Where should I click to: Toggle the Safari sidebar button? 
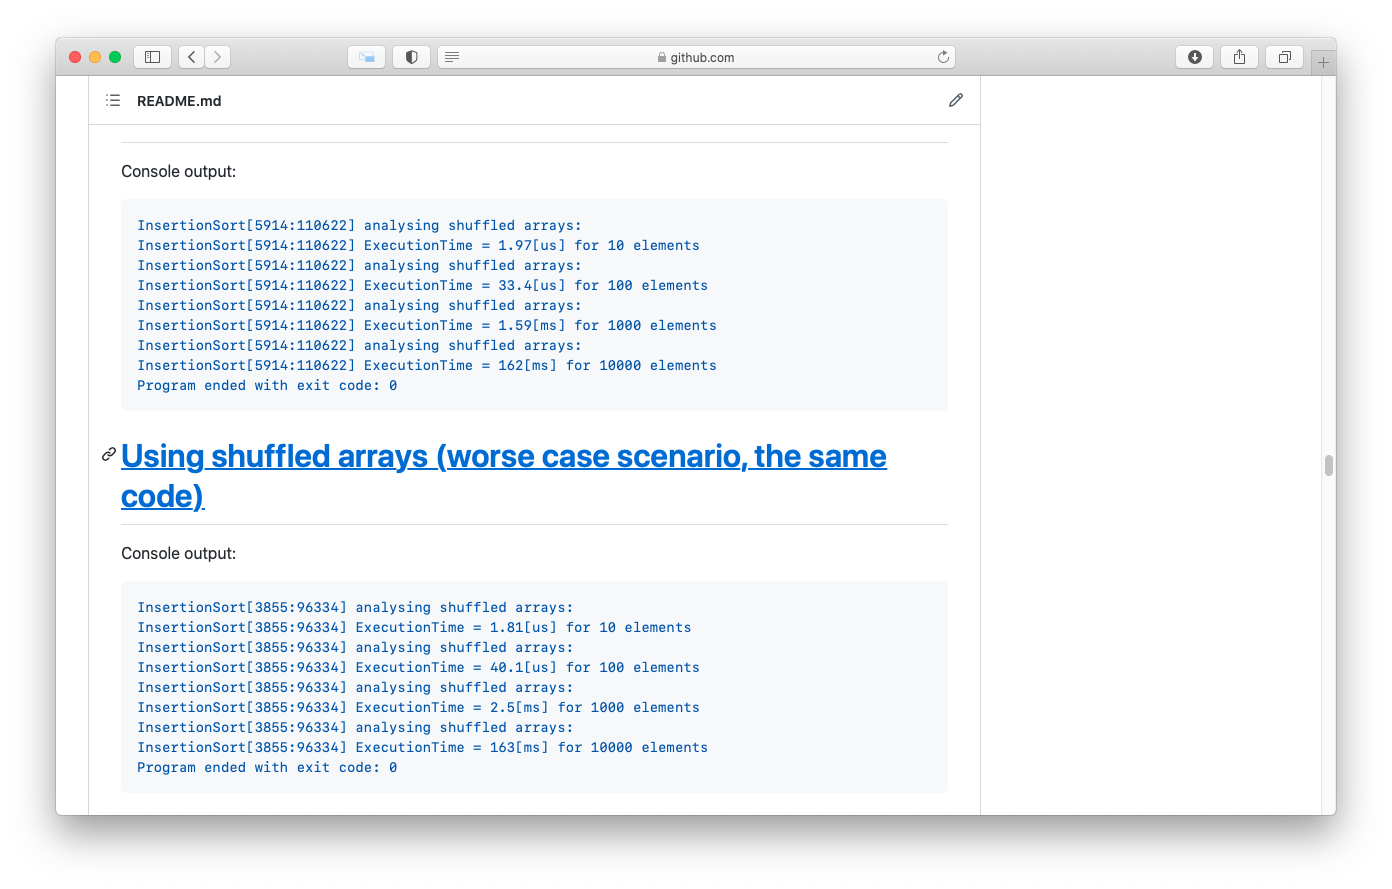pyautogui.click(x=152, y=57)
